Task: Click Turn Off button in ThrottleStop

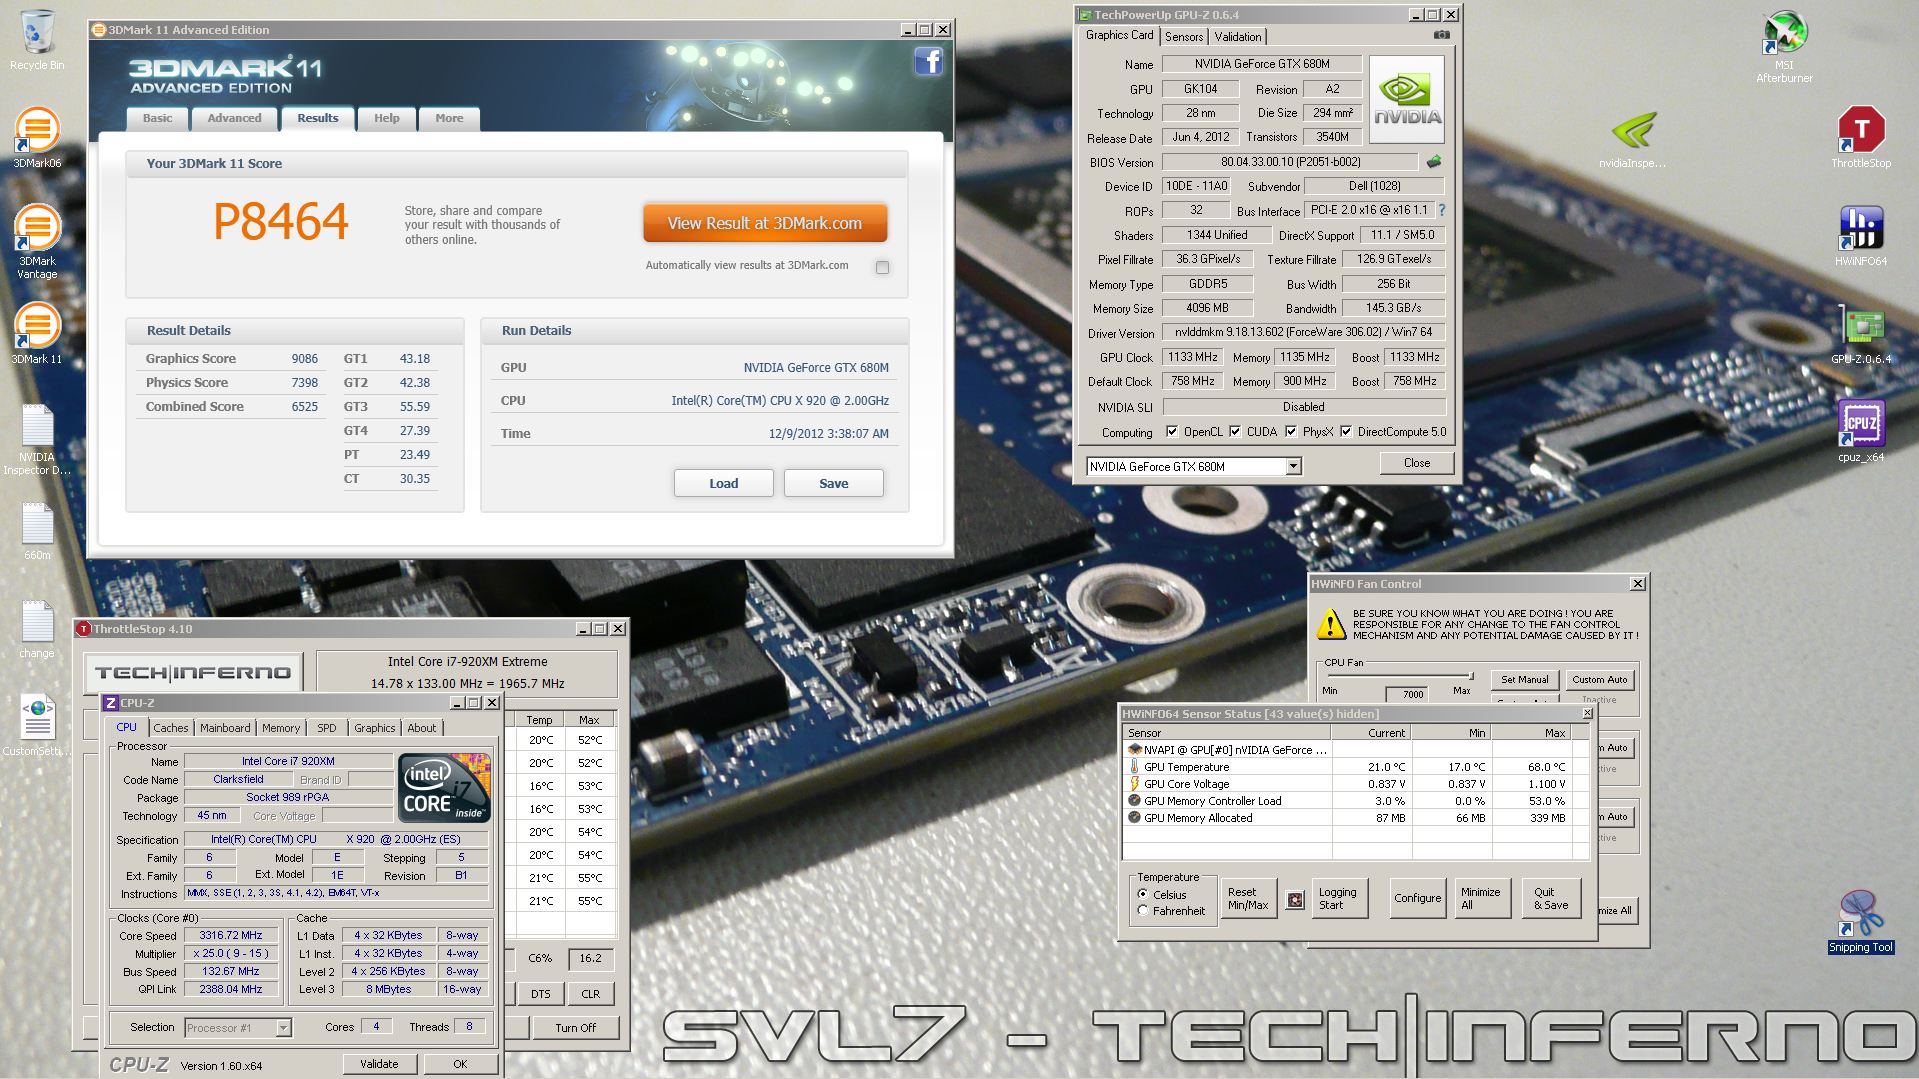Action: [575, 1028]
